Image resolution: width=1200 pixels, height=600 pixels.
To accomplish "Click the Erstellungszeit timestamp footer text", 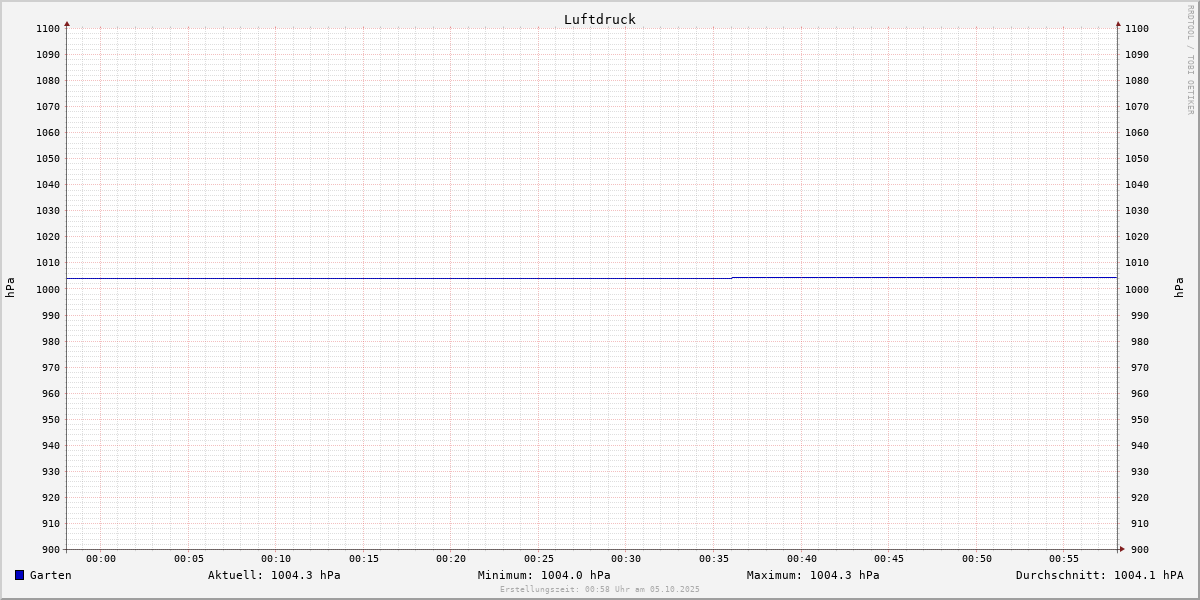I will 599,590.
